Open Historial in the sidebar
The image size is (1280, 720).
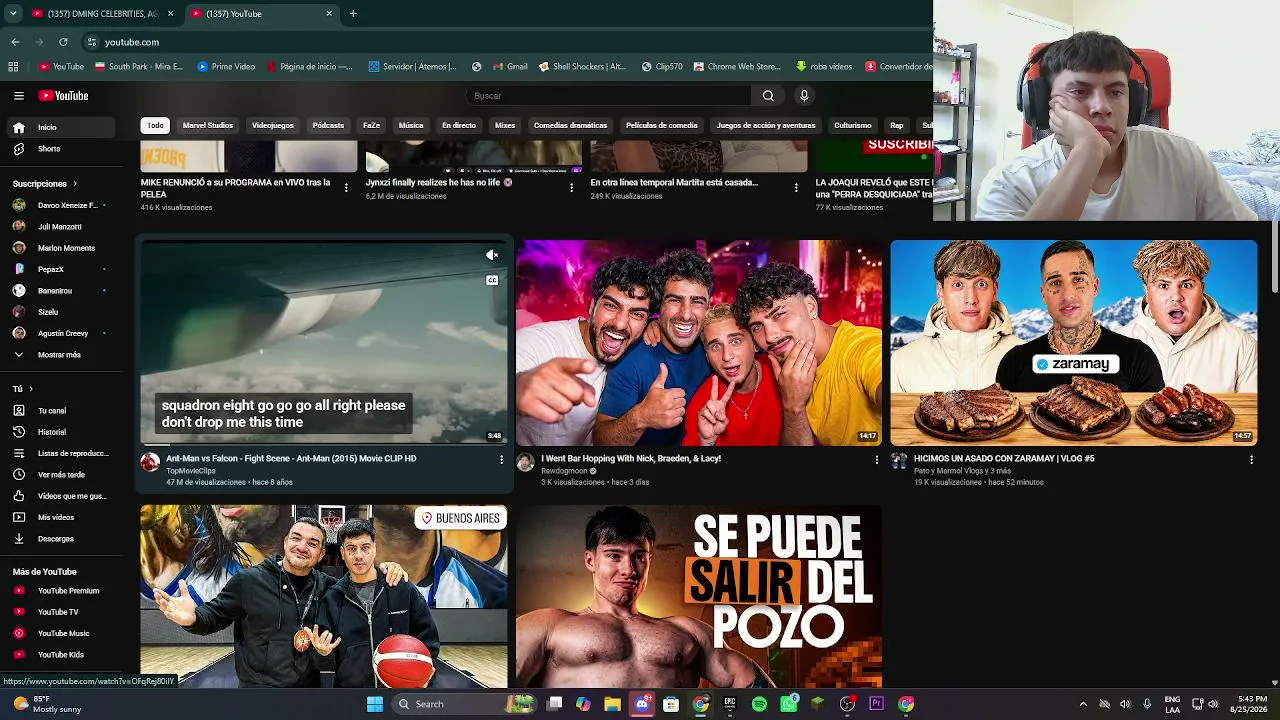60,432
